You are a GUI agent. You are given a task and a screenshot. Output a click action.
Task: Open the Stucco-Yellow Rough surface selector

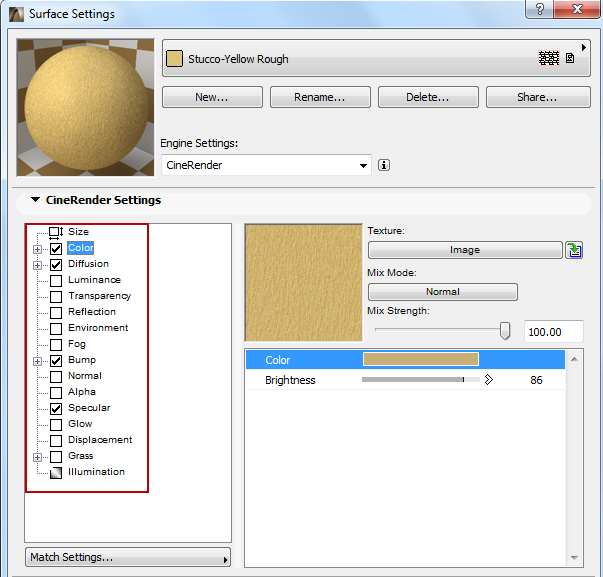pyautogui.click(x=376, y=58)
